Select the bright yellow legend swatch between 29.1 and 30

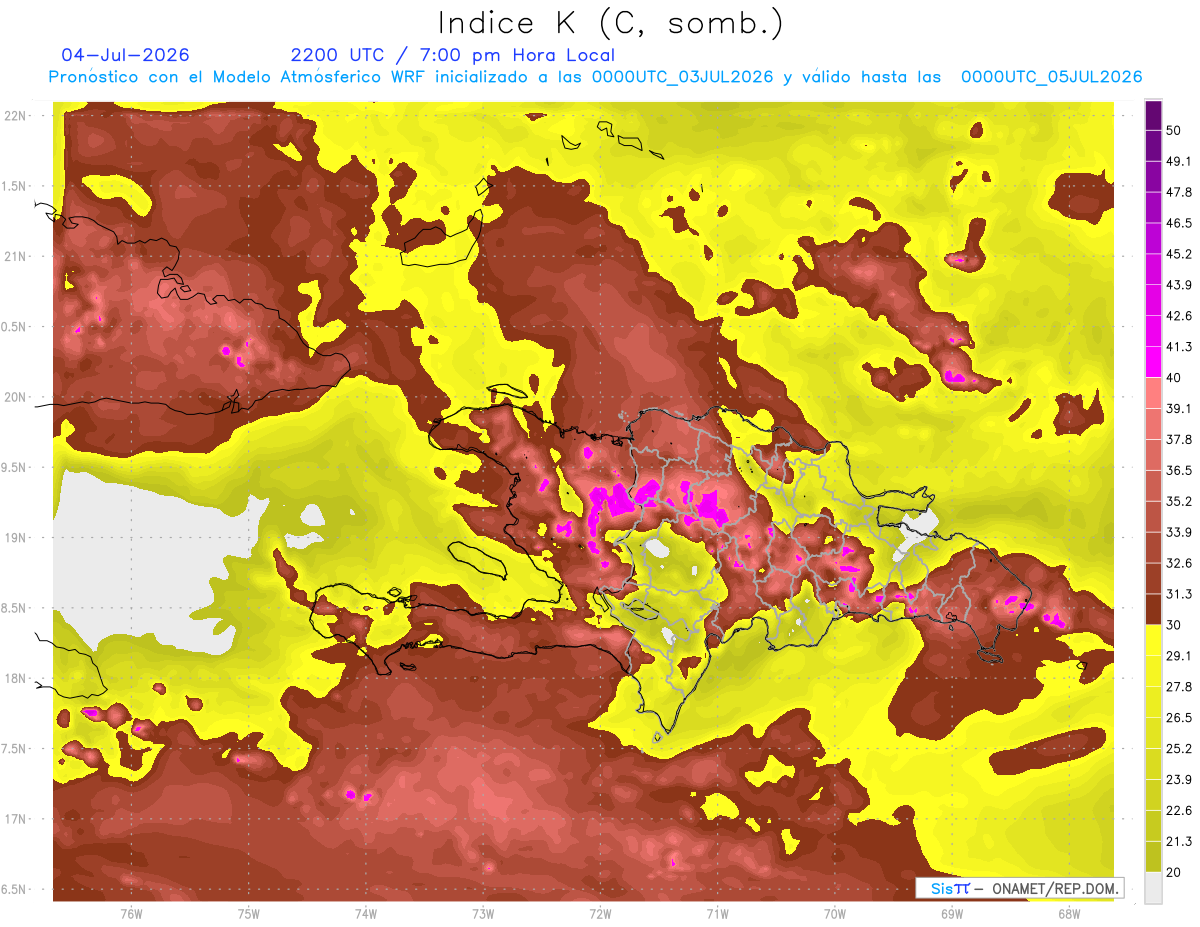click(x=1153, y=640)
